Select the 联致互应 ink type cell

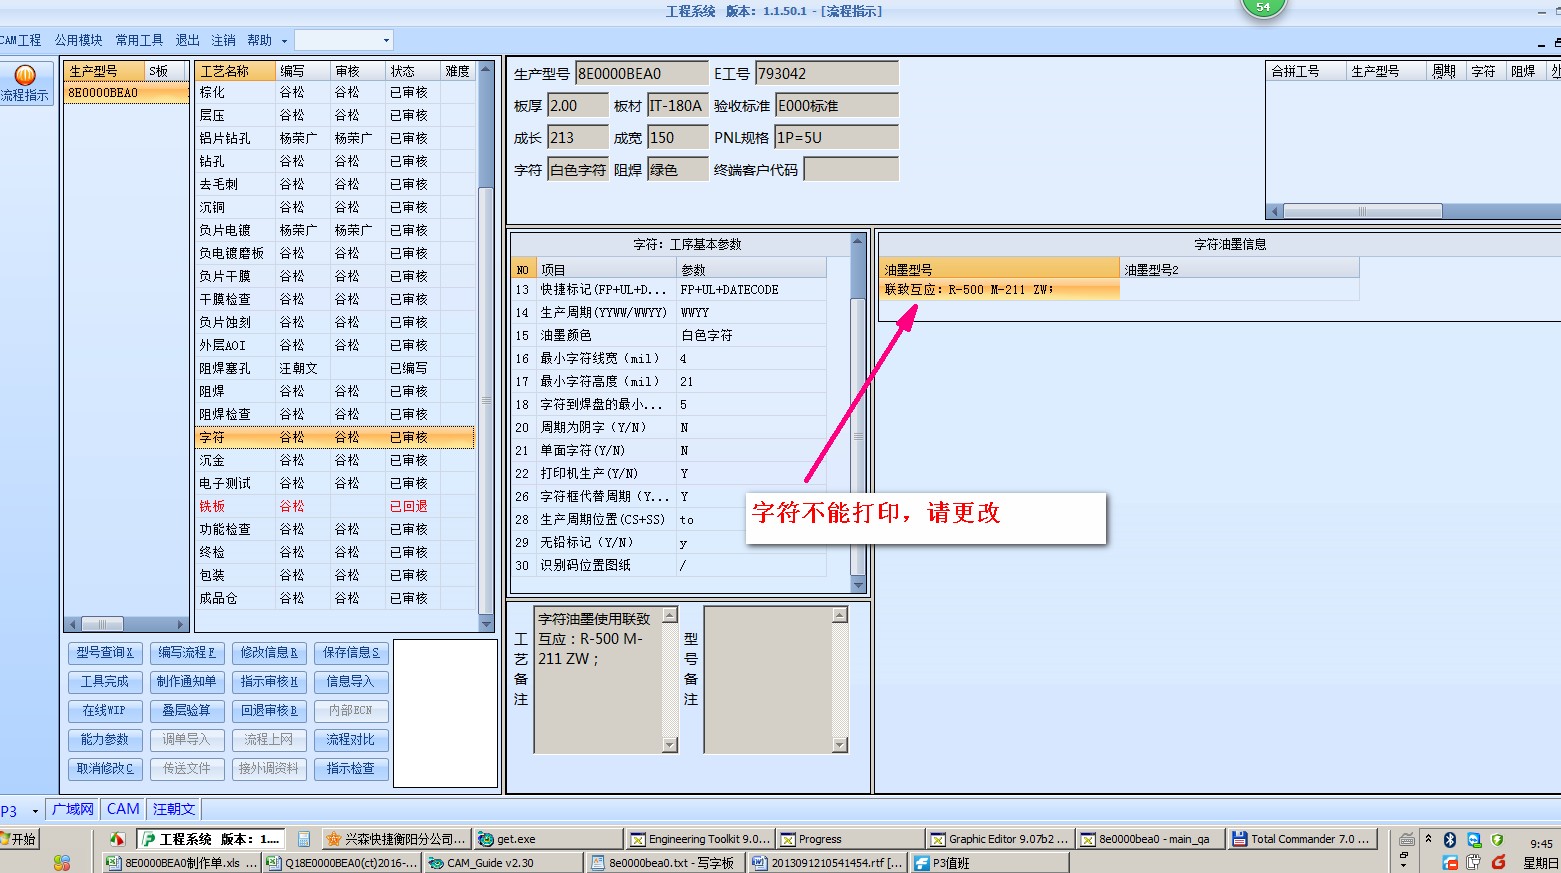click(x=1000, y=290)
